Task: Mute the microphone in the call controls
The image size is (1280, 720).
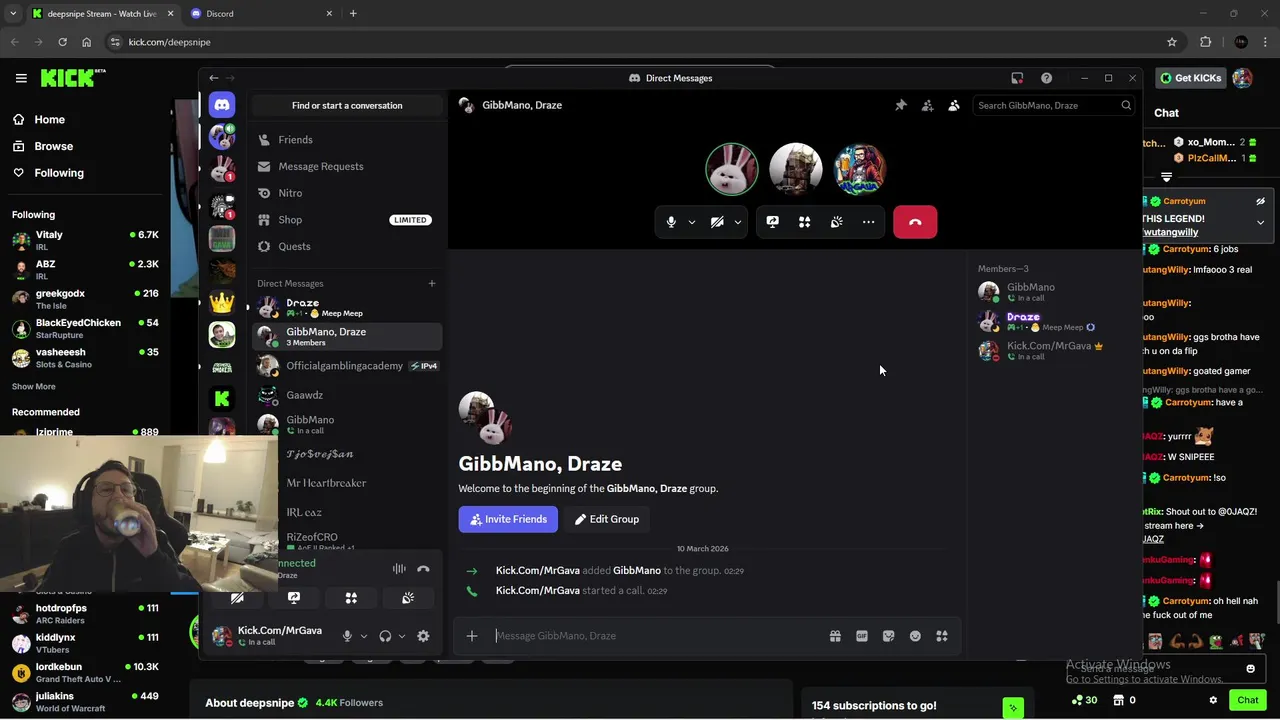Action: [671, 222]
